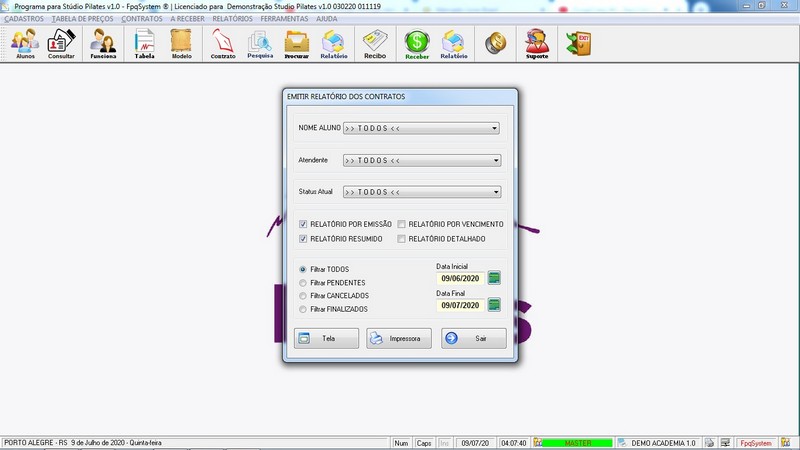Open the Recibo receipt icon
This screenshot has height=450, width=800.
tap(375, 44)
